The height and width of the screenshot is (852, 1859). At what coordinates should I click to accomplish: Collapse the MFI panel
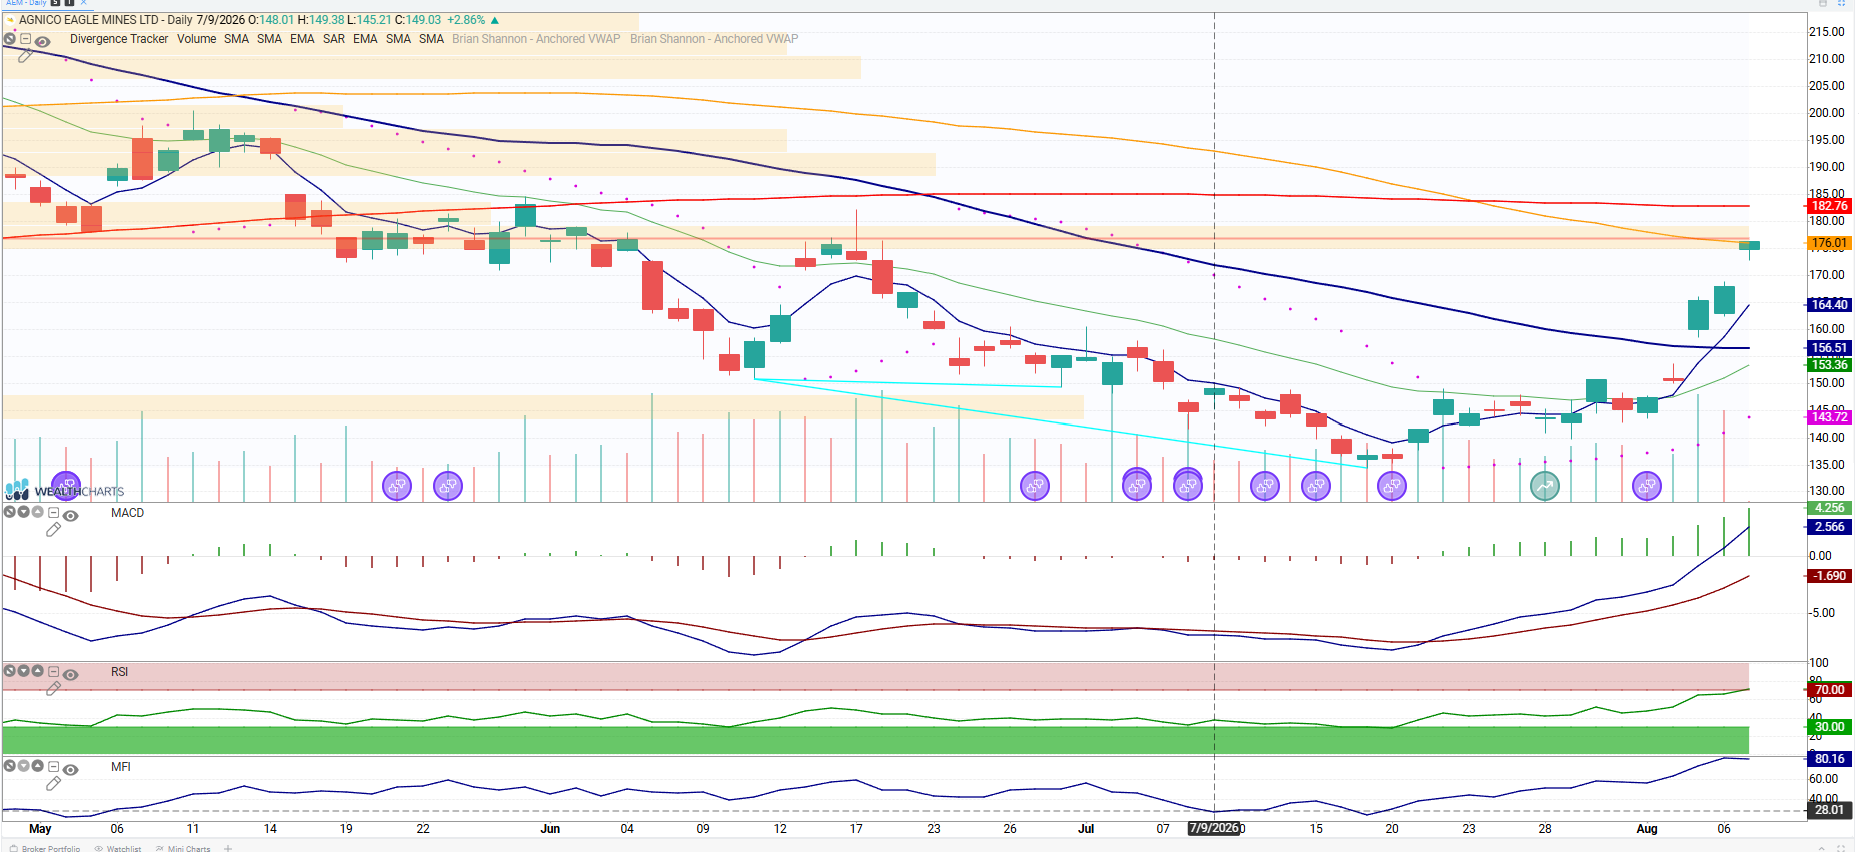(x=53, y=766)
